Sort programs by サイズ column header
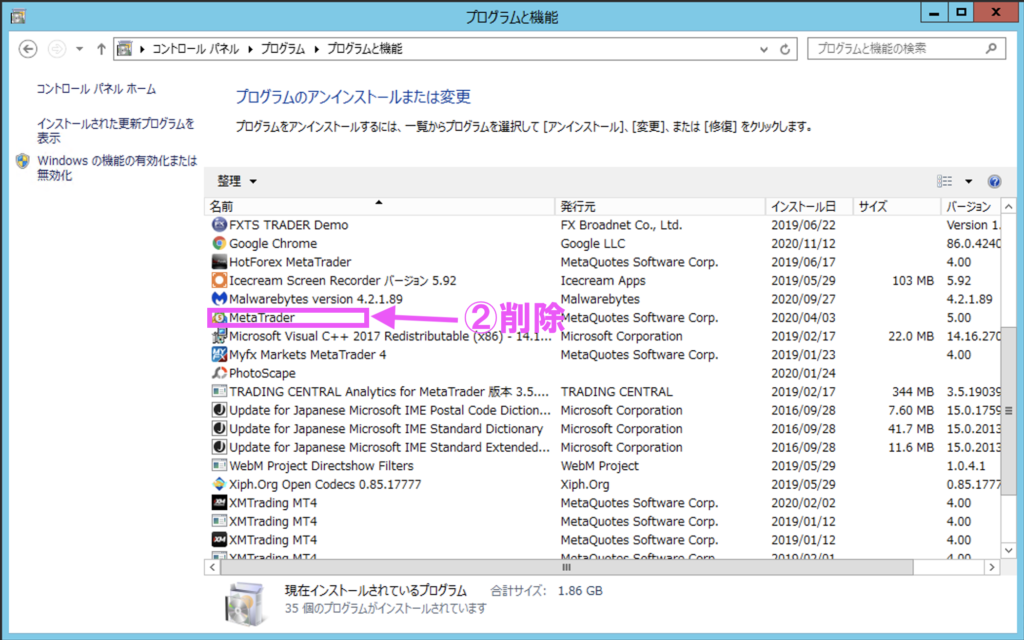 tap(897, 206)
